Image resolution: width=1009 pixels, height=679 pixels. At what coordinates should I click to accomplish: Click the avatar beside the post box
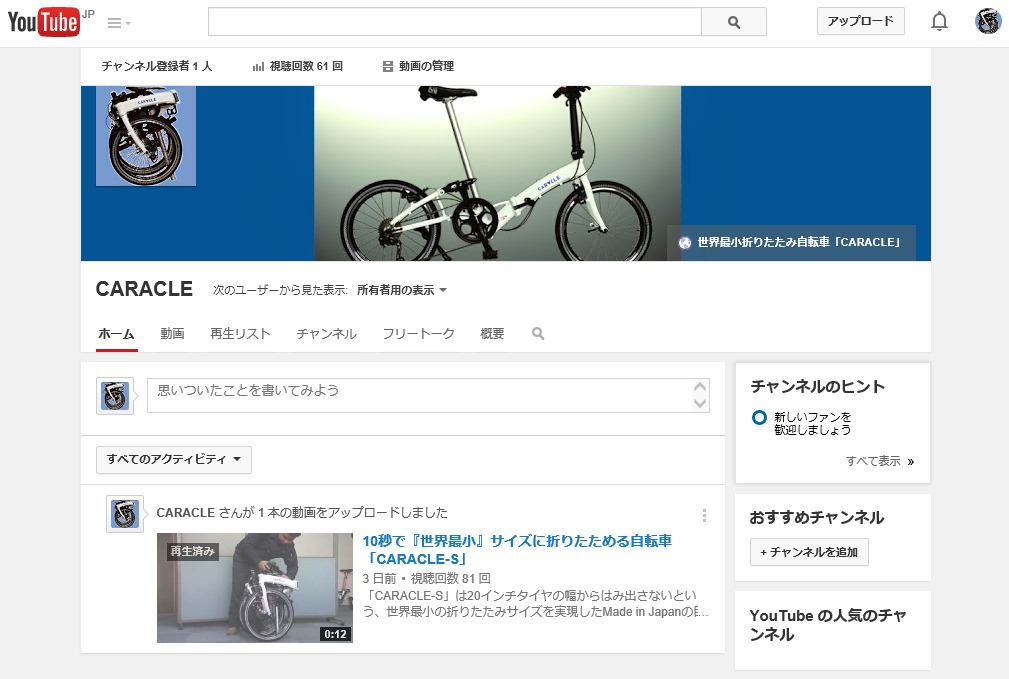click(115, 396)
